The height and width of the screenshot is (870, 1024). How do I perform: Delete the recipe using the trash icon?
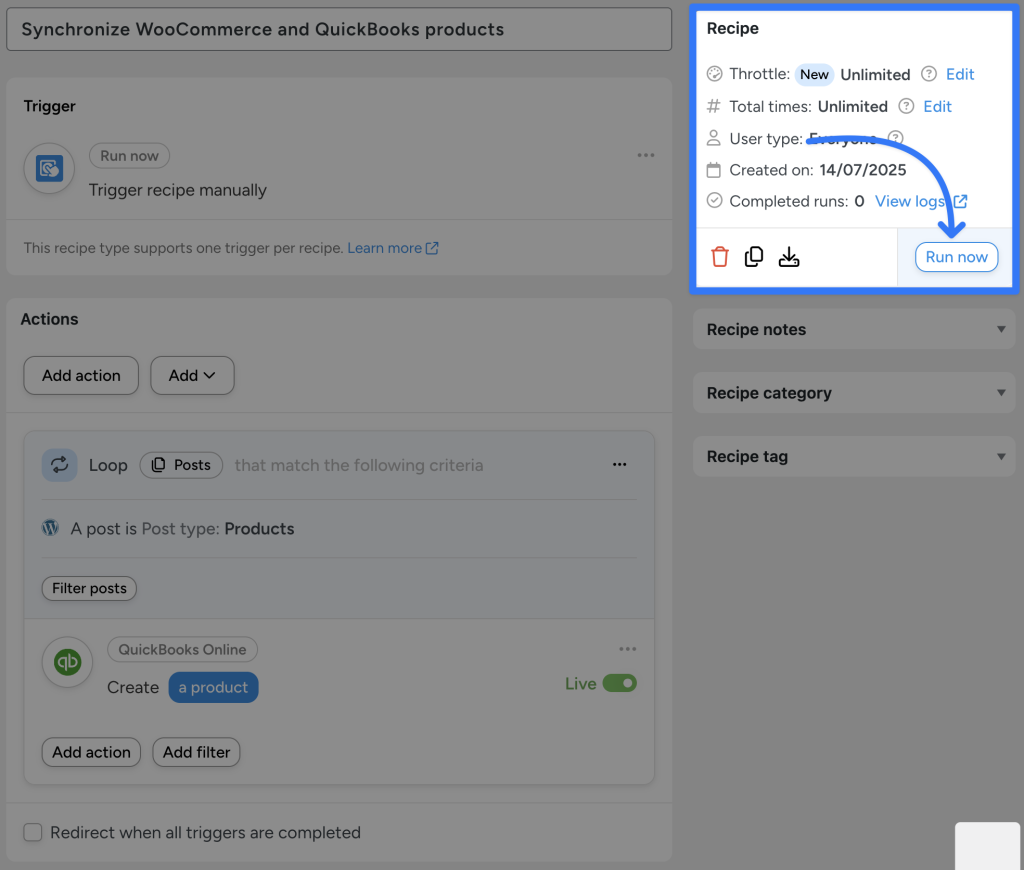(x=720, y=256)
